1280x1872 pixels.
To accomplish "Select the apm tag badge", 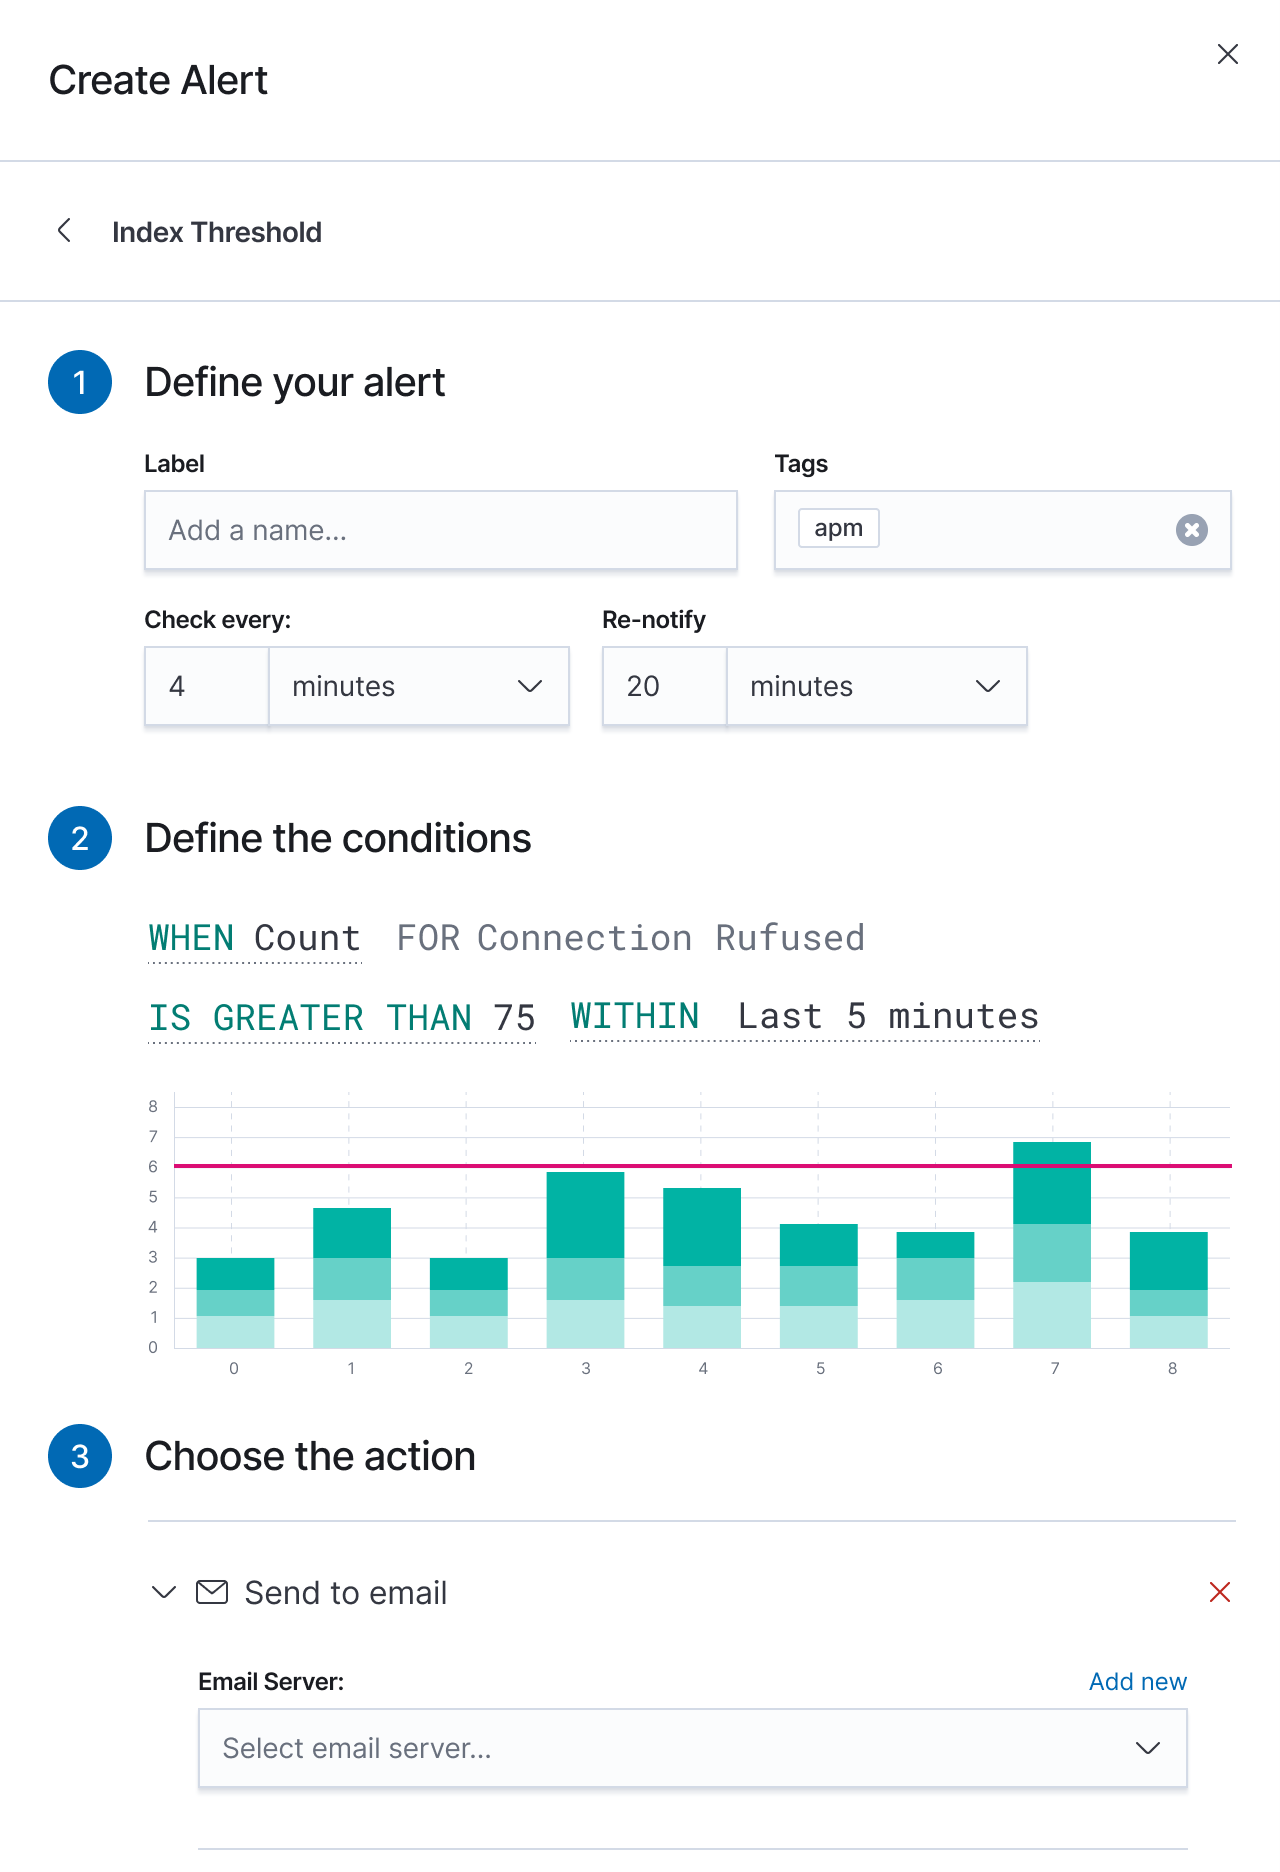I will tap(839, 528).
